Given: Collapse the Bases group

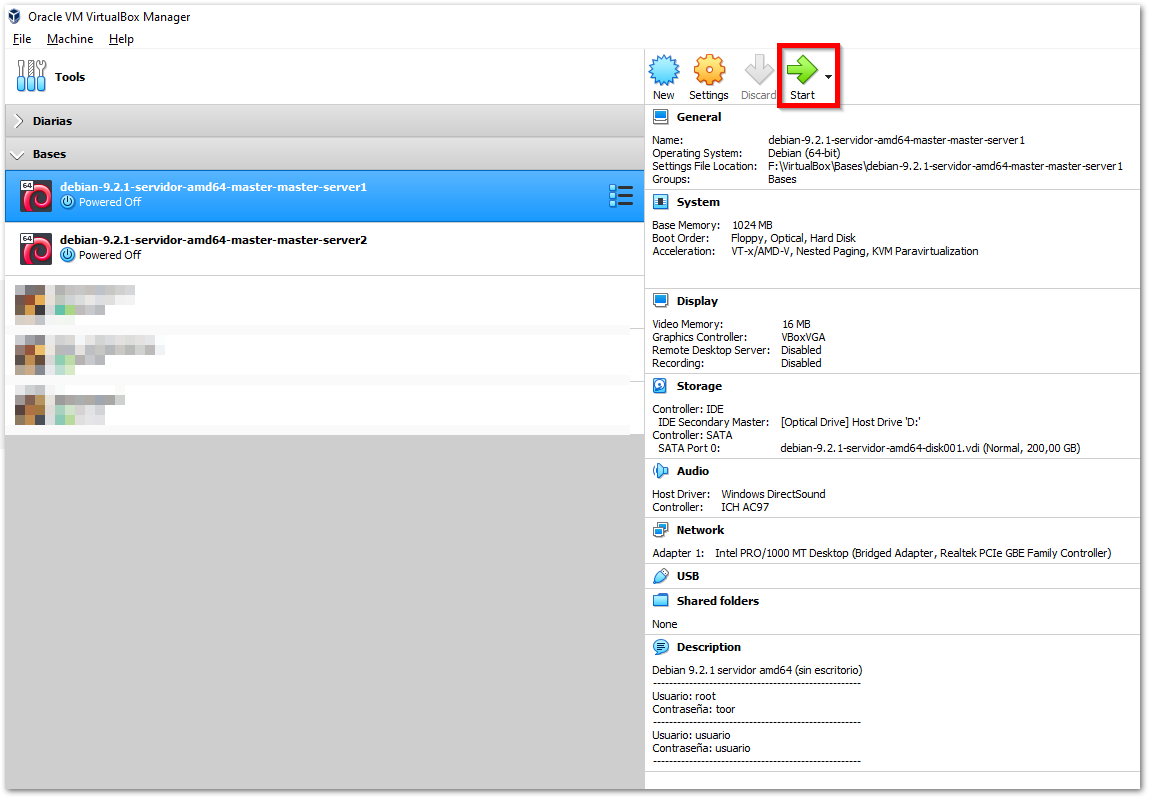Looking at the screenshot, I should (x=18, y=155).
